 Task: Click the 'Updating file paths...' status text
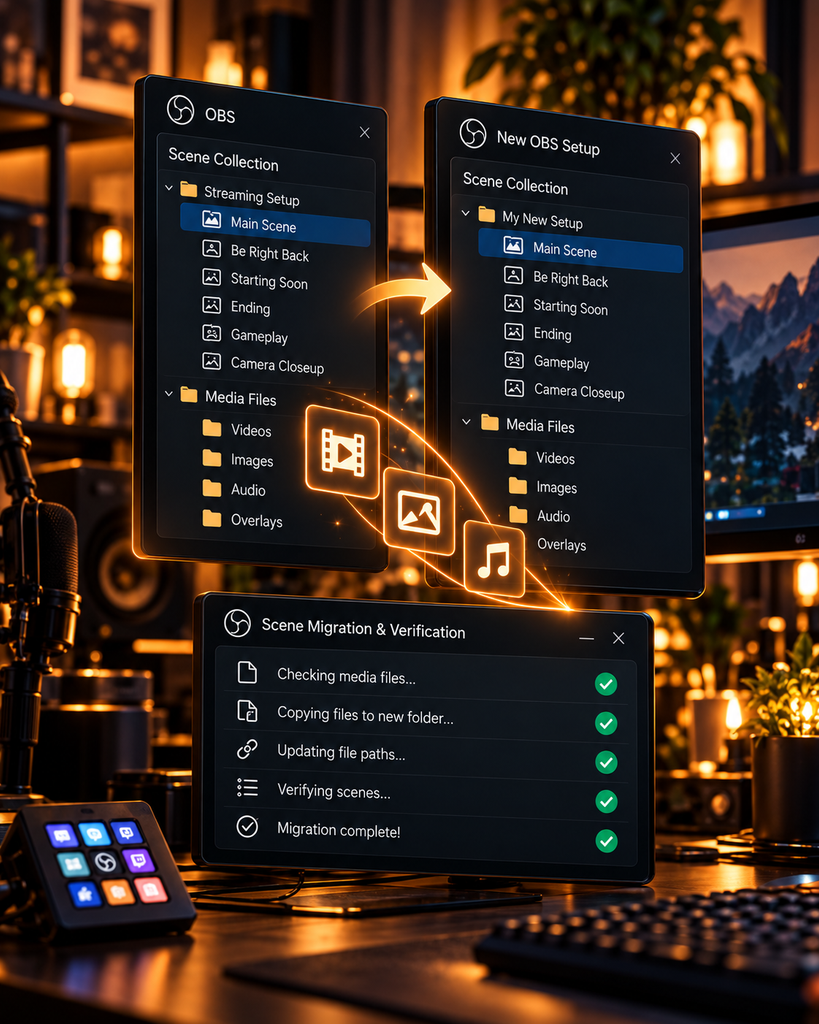(341, 752)
